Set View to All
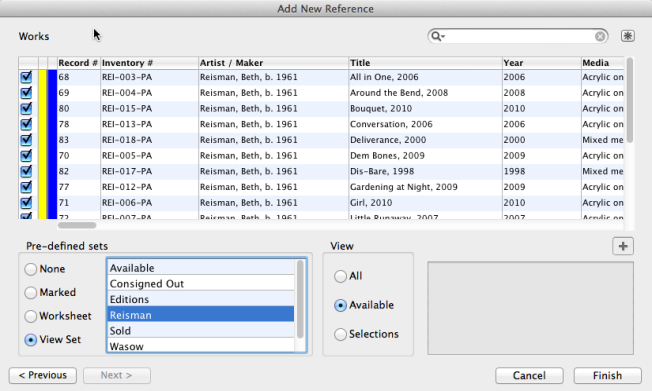This screenshot has height=391, width=652. pos(340,276)
